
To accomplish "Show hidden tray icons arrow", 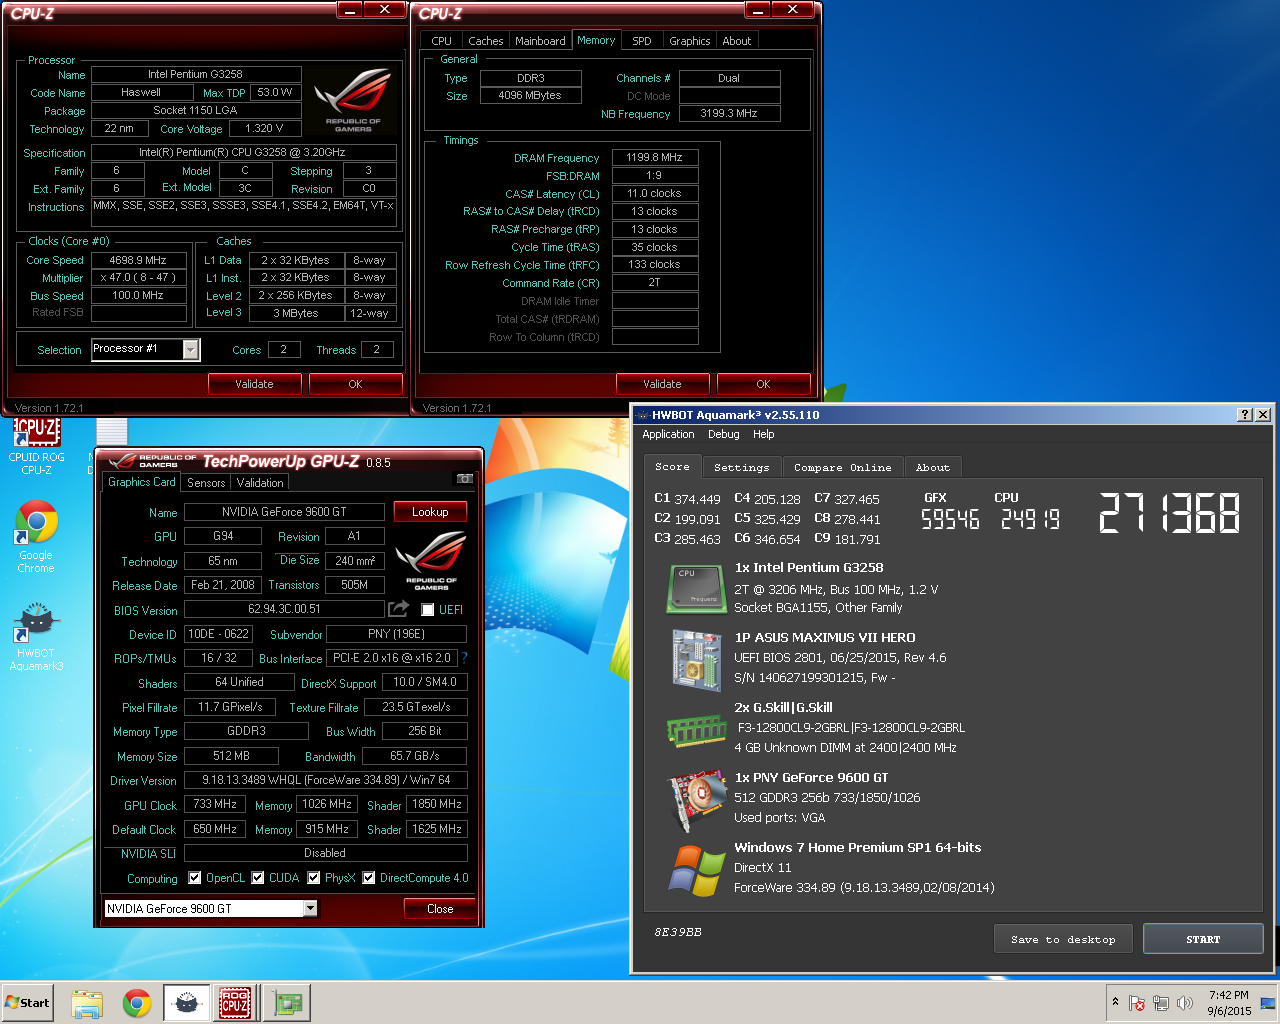I will [x=1115, y=1002].
